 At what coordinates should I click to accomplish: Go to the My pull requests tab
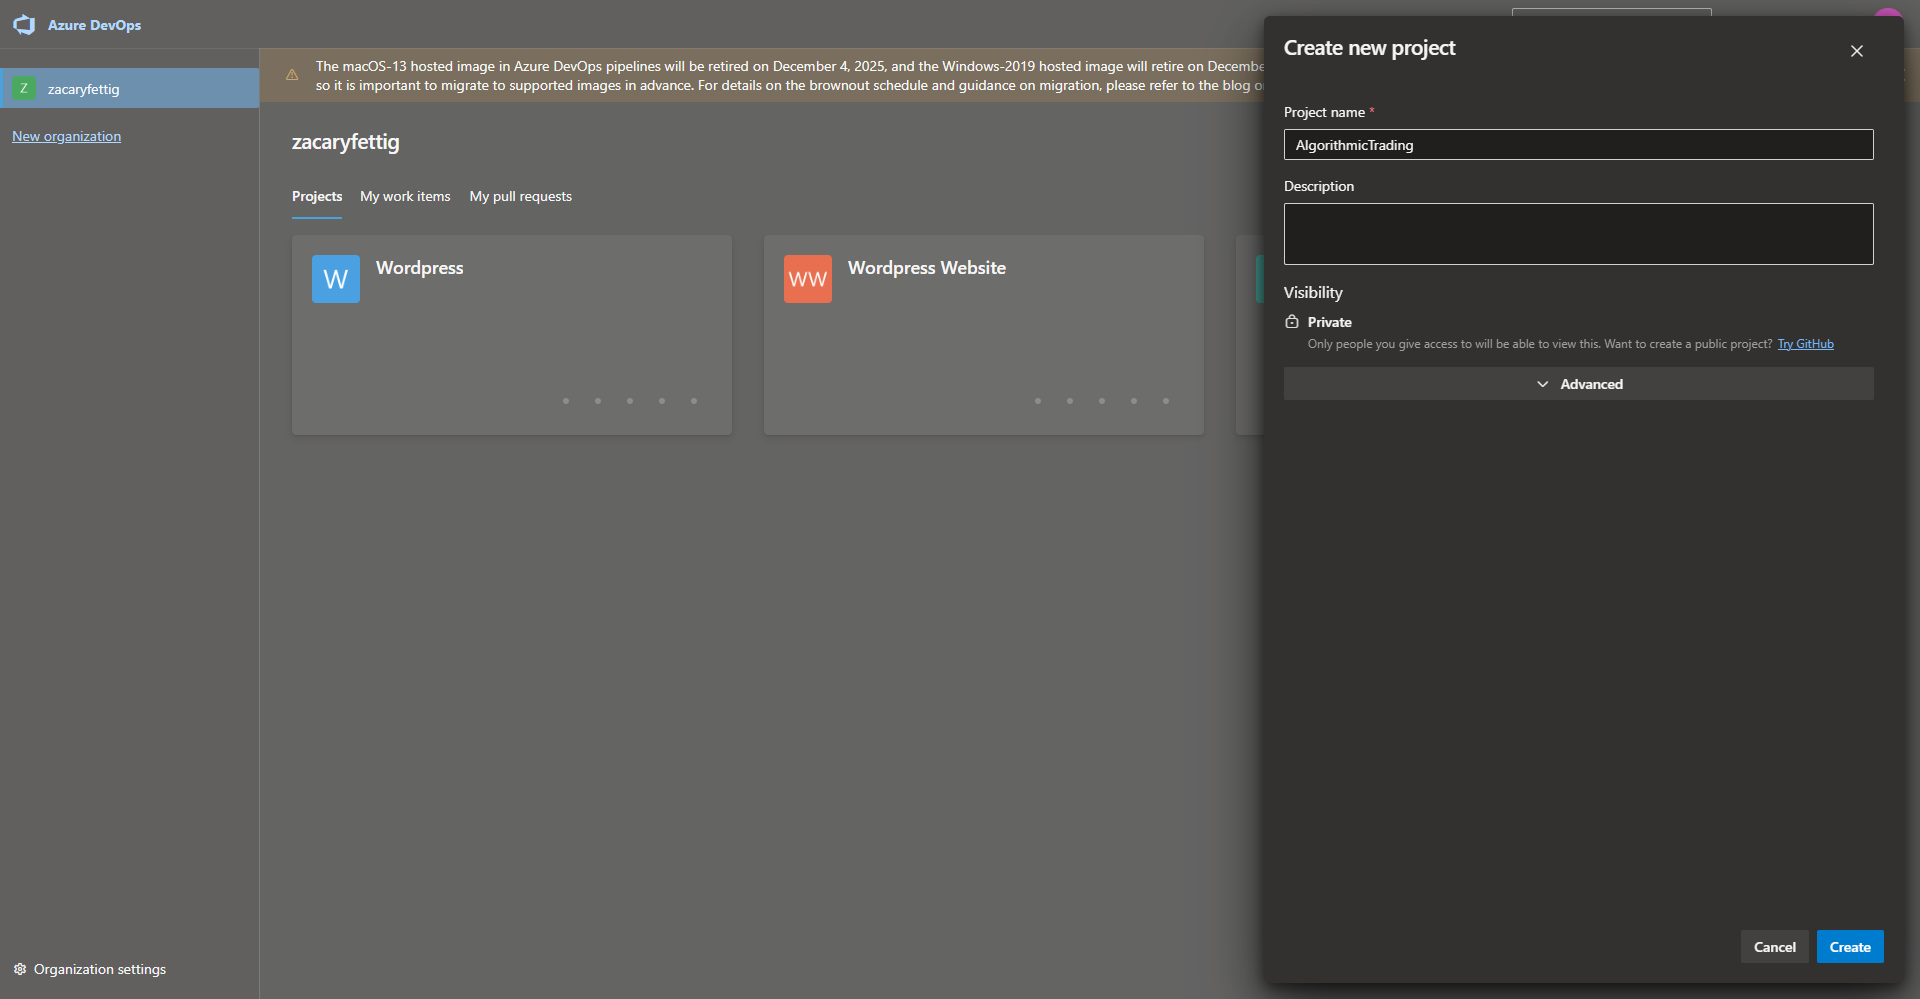click(520, 196)
